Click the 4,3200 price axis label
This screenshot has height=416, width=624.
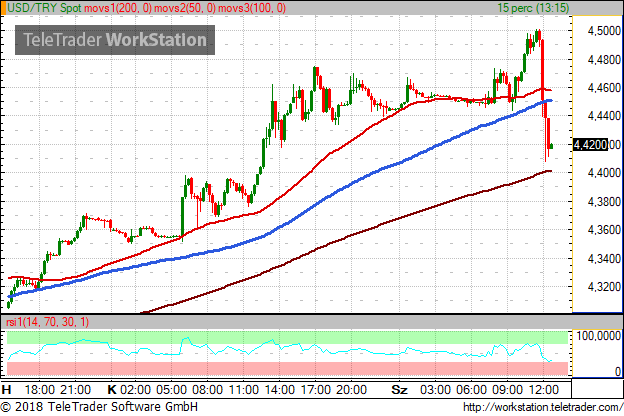pos(604,287)
